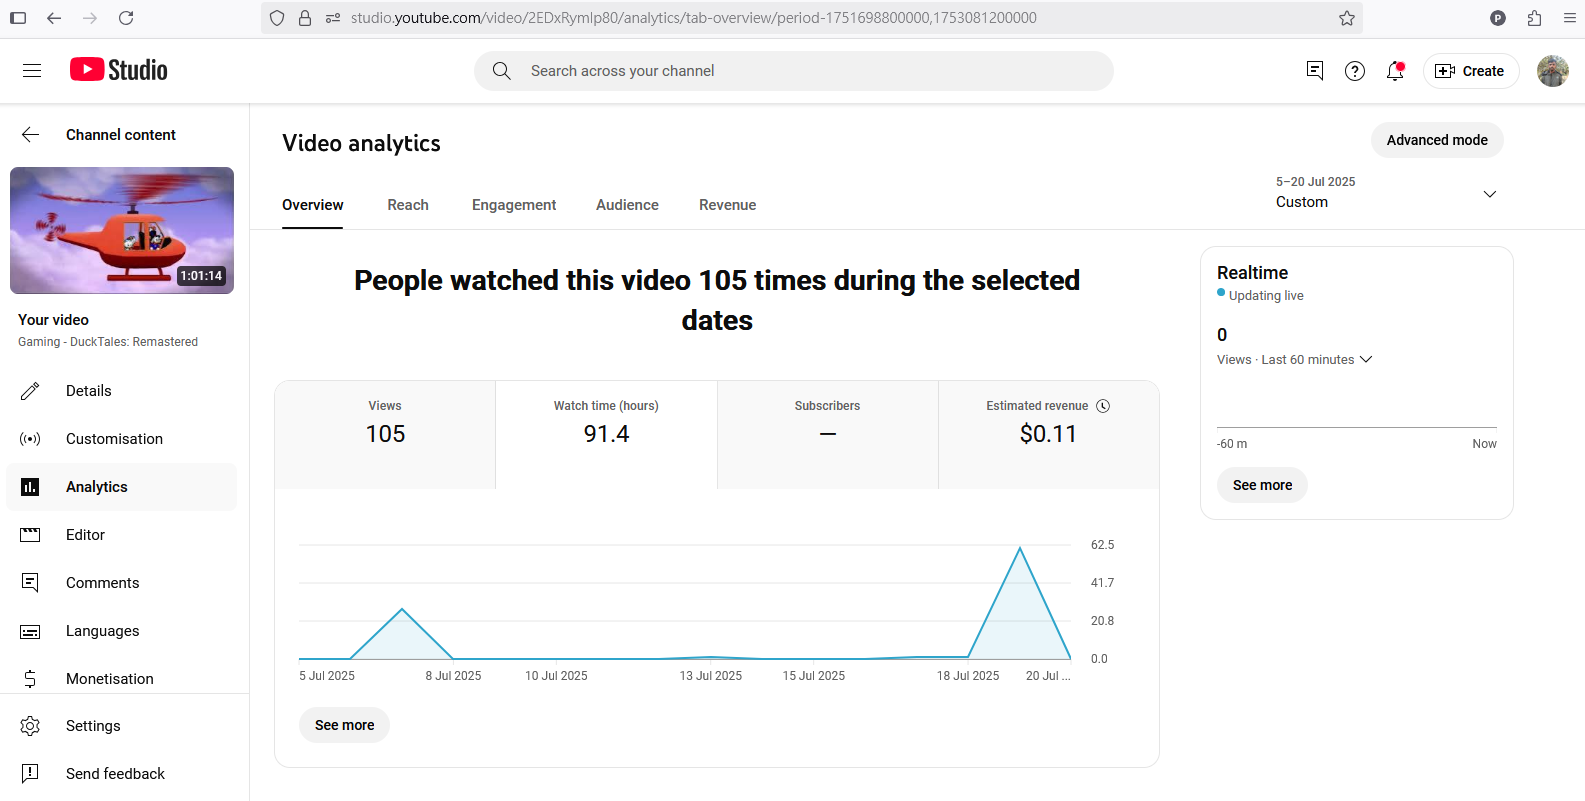Screen dimensions: 1585x801
Task: Reload the page with refresh icon
Action: (x=126, y=18)
